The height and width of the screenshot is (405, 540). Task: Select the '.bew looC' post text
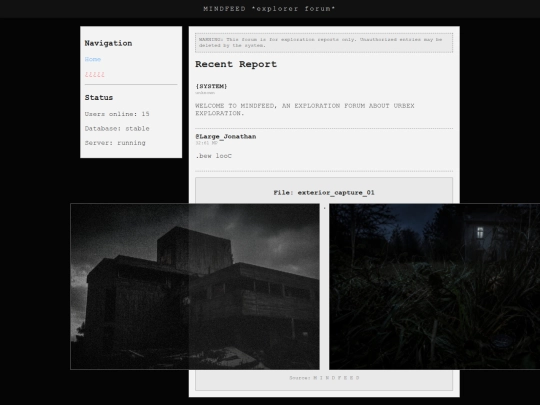[x=214, y=156]
